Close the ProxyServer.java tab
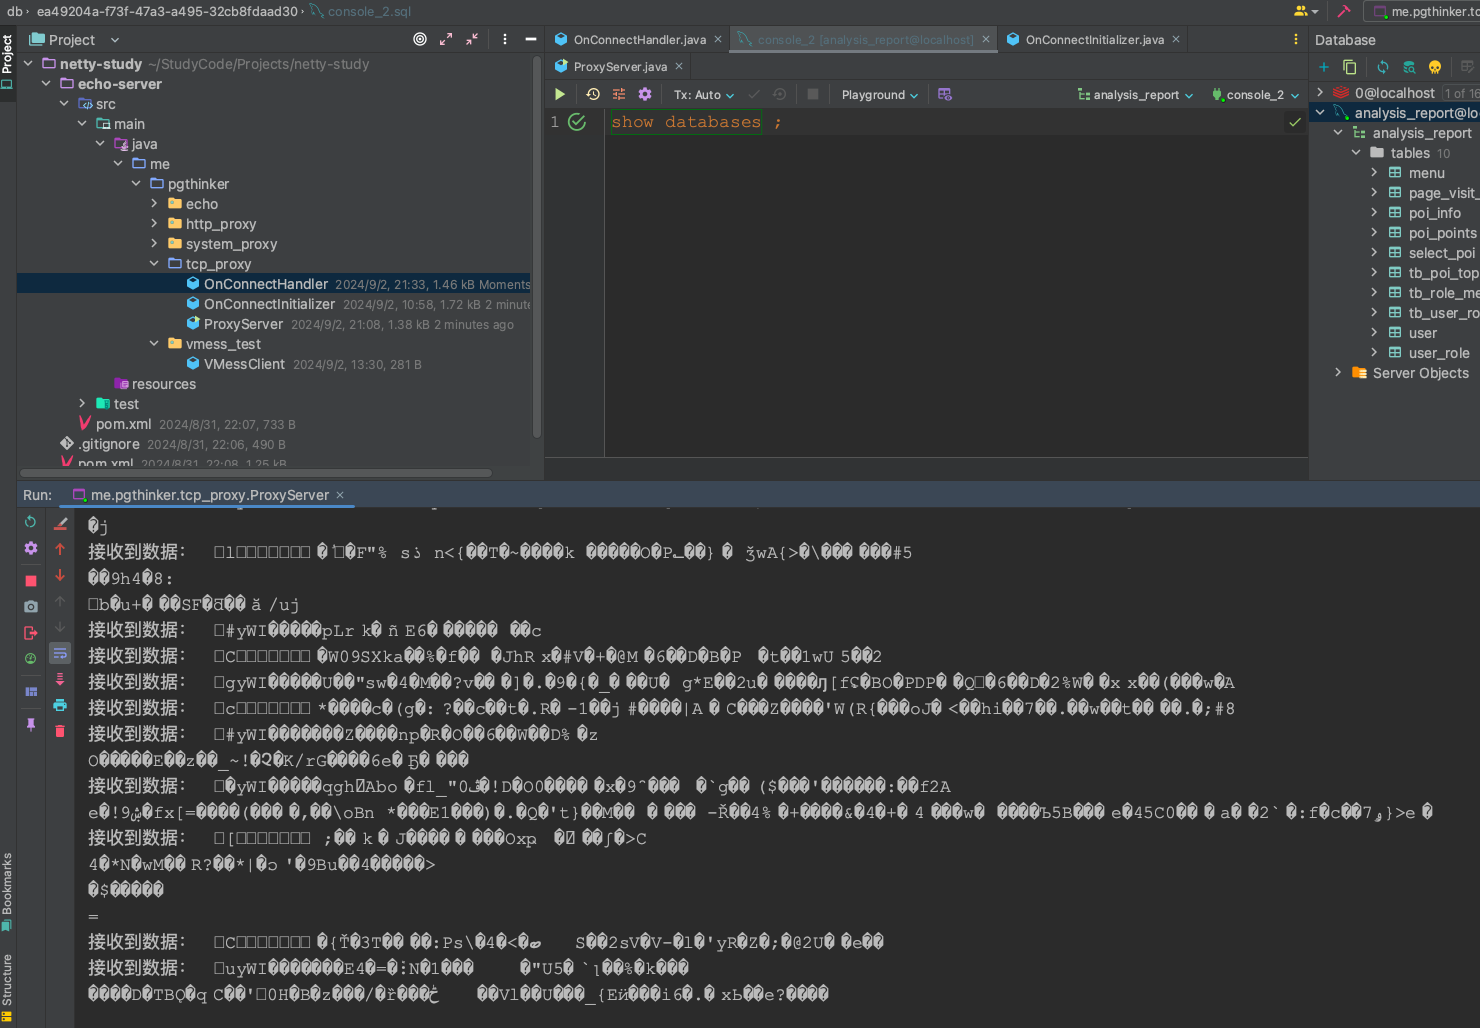The image size is (1480, 1028). 679,67
